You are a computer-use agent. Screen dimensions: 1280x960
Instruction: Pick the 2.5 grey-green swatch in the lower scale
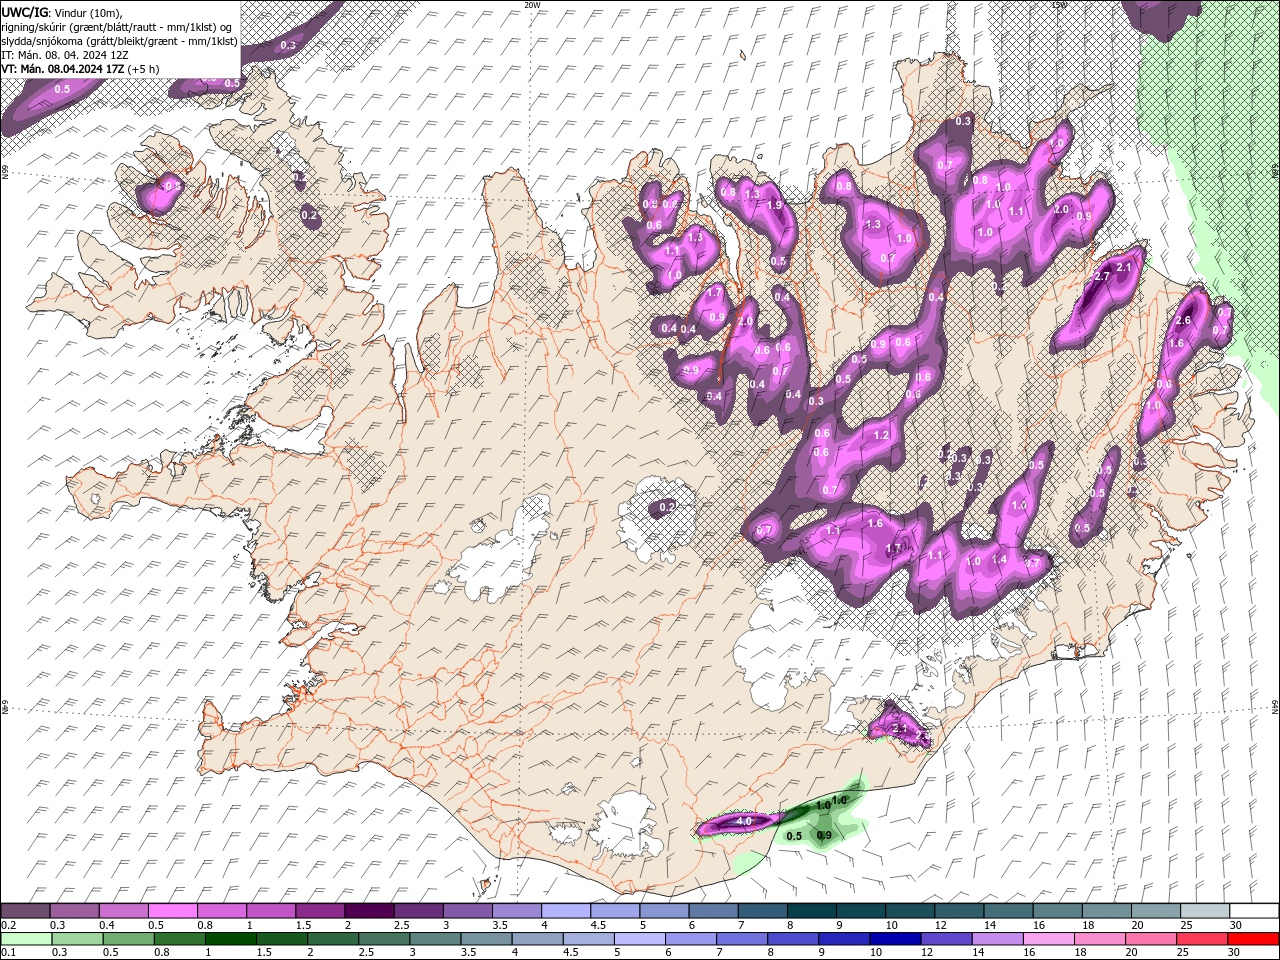(384, 938)
